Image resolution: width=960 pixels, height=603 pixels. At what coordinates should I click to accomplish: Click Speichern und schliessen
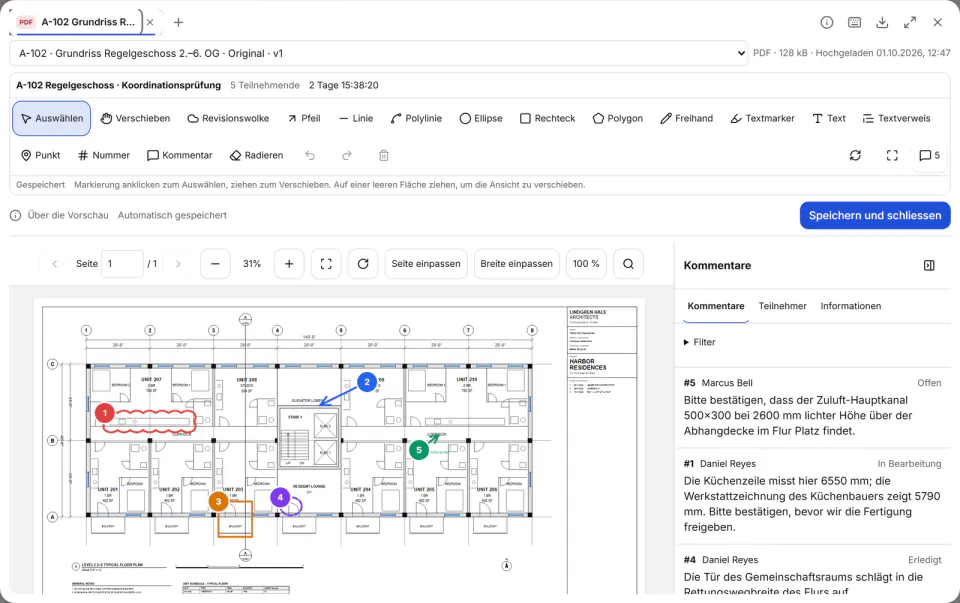coord(875,215)
